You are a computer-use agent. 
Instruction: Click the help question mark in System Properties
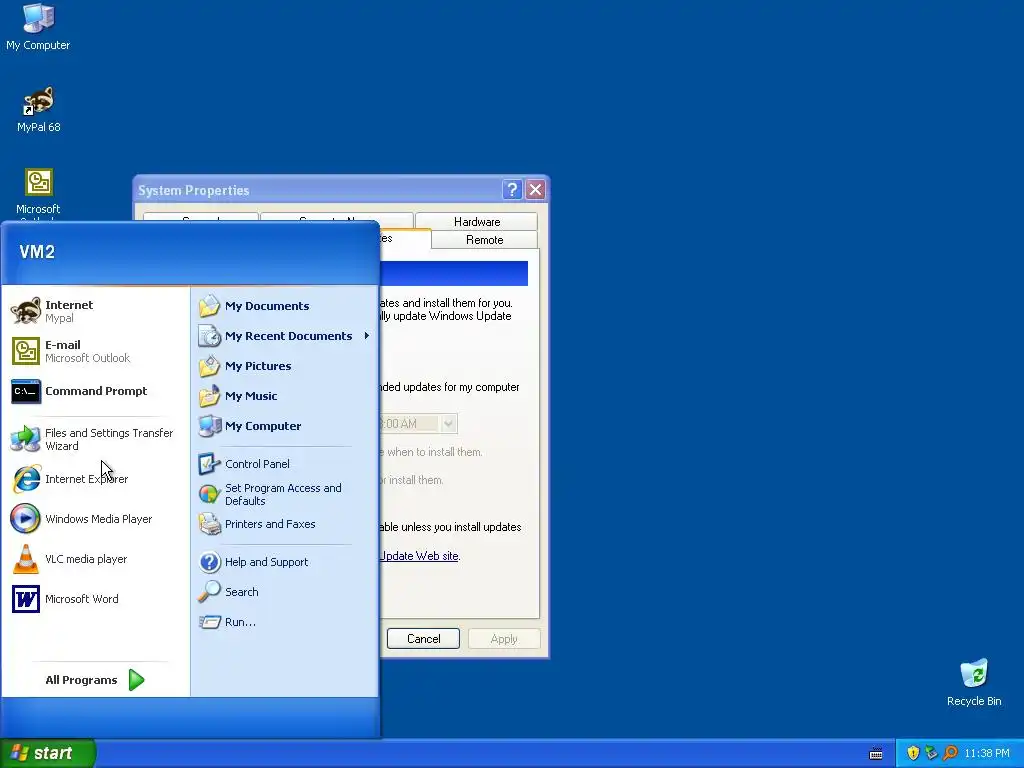tap(513, 190)
